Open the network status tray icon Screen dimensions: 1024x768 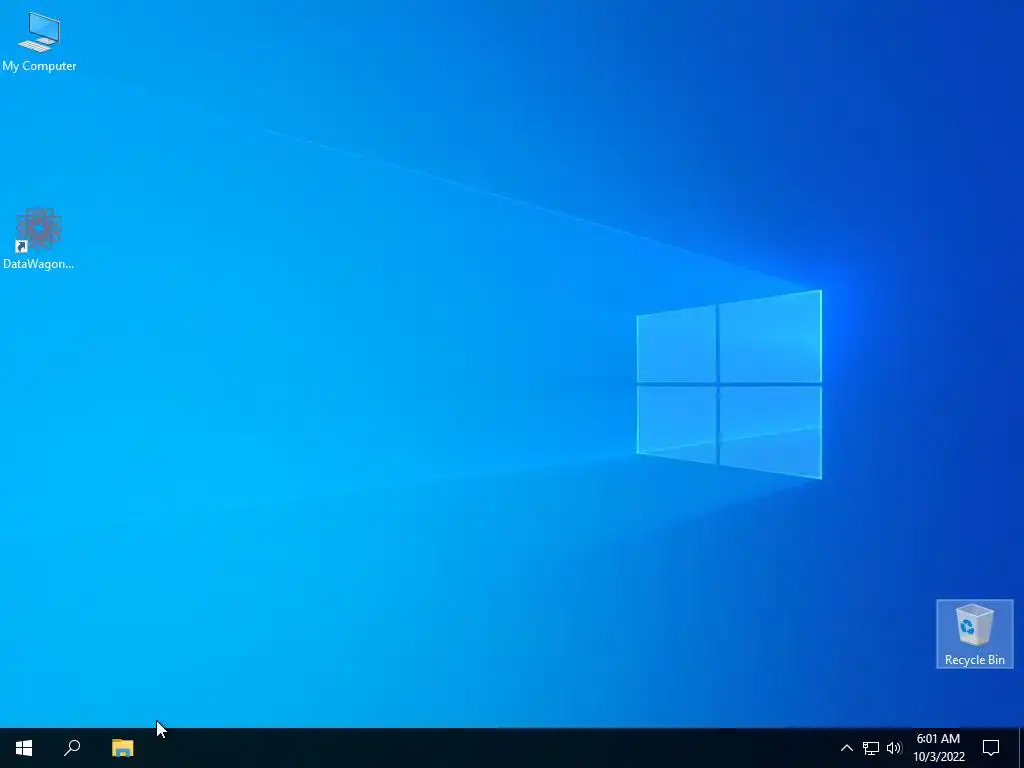coord(871,748)
